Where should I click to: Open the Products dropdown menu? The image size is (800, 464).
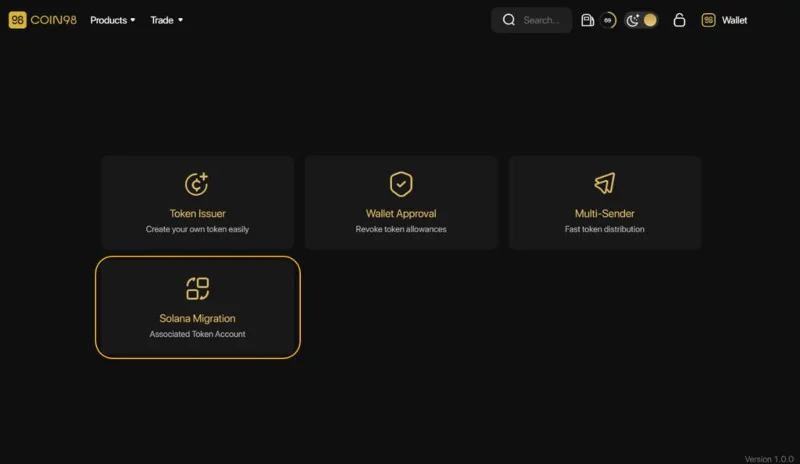(112, 20)
